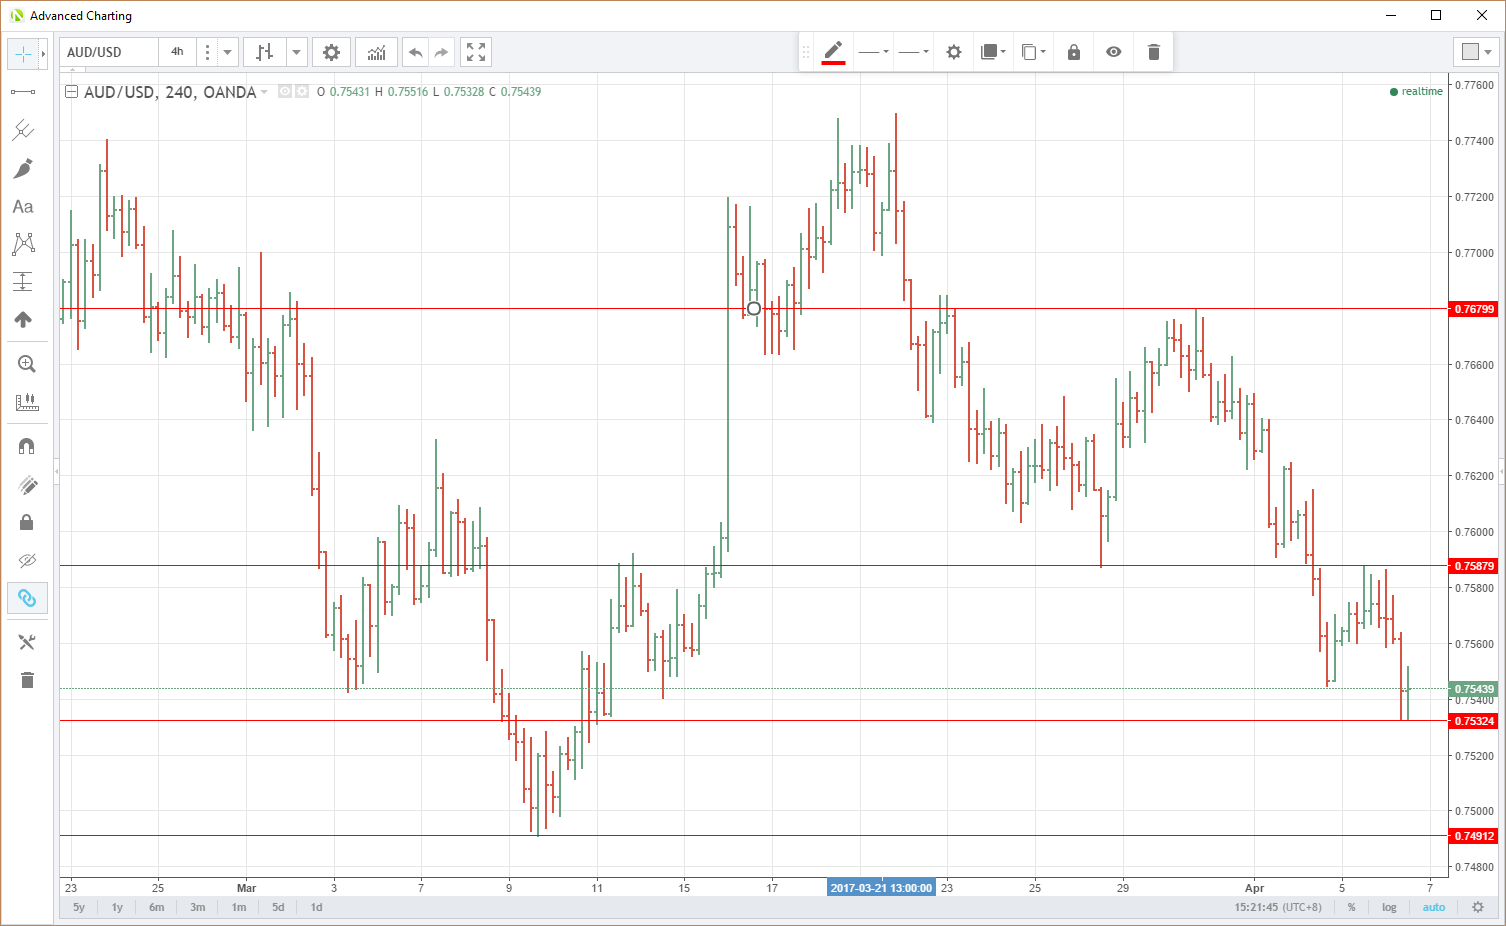Image resolution: width=1506 pixels, height=926 pixels.
Task: Select the measure ruler tool
Action: (x=27, y=402)
